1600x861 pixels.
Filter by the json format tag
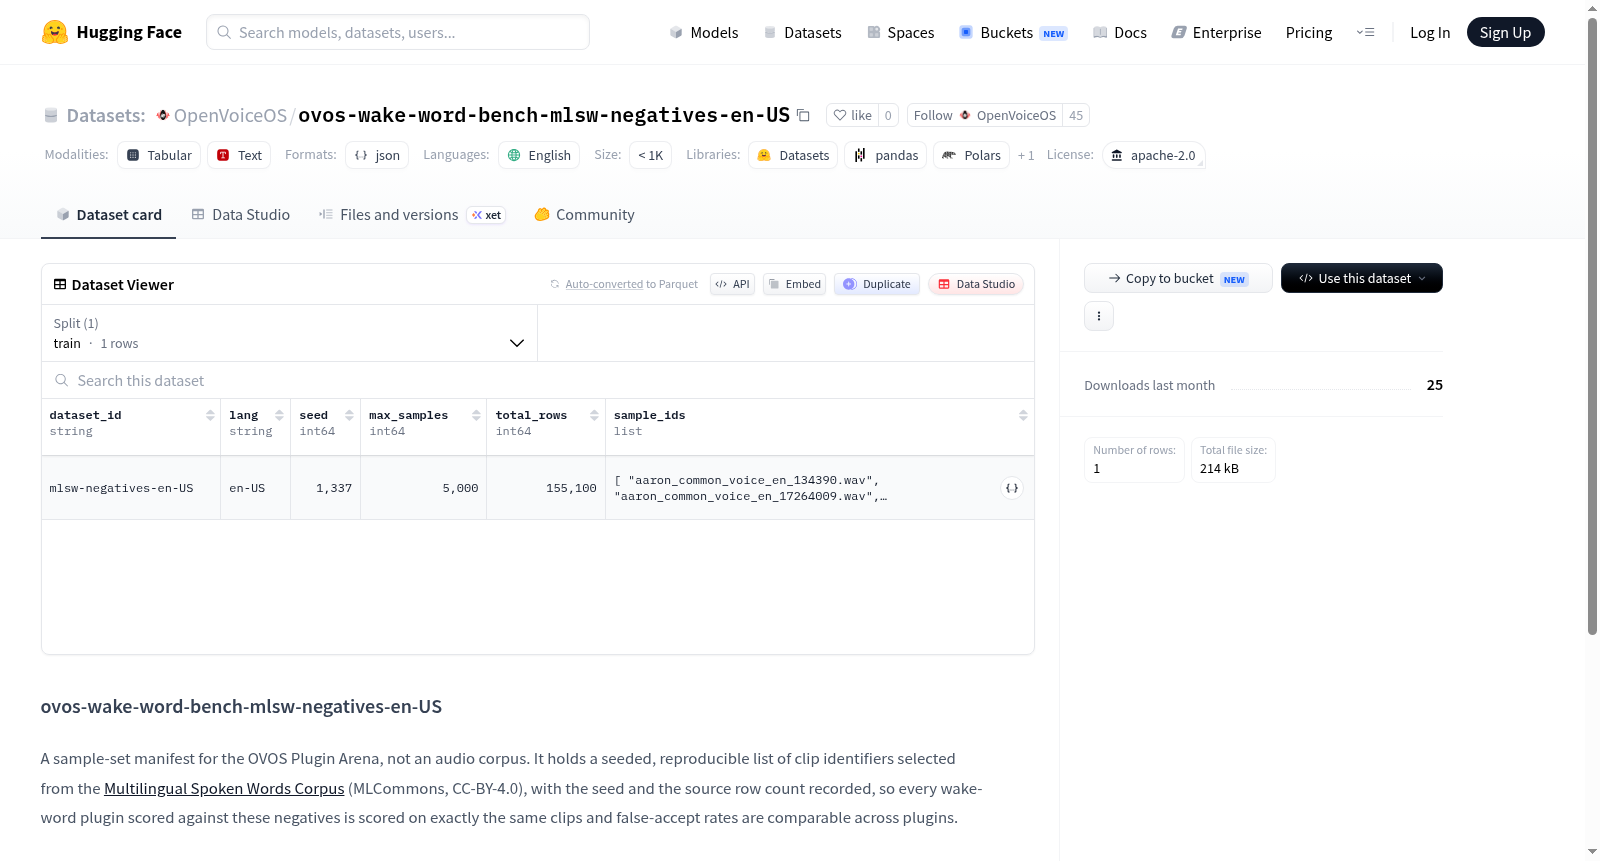377,155
